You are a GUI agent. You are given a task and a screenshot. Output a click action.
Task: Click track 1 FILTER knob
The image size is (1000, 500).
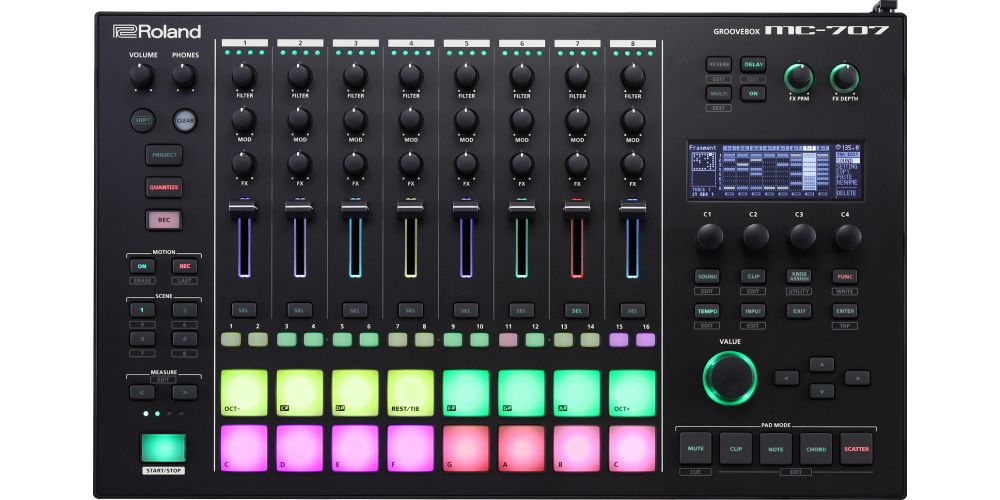coord(244,77)
